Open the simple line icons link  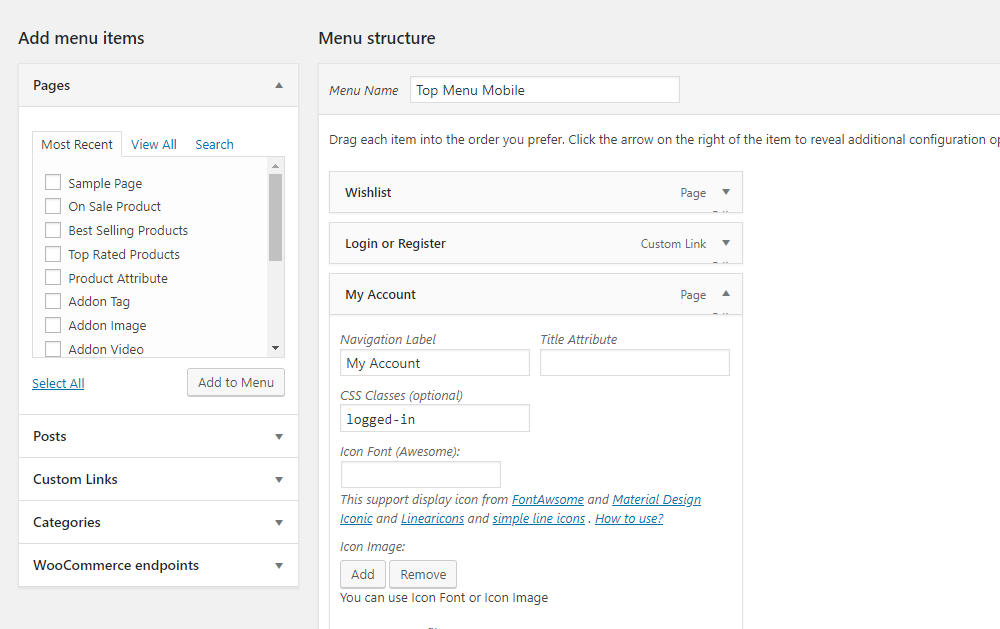click(539, 519)
